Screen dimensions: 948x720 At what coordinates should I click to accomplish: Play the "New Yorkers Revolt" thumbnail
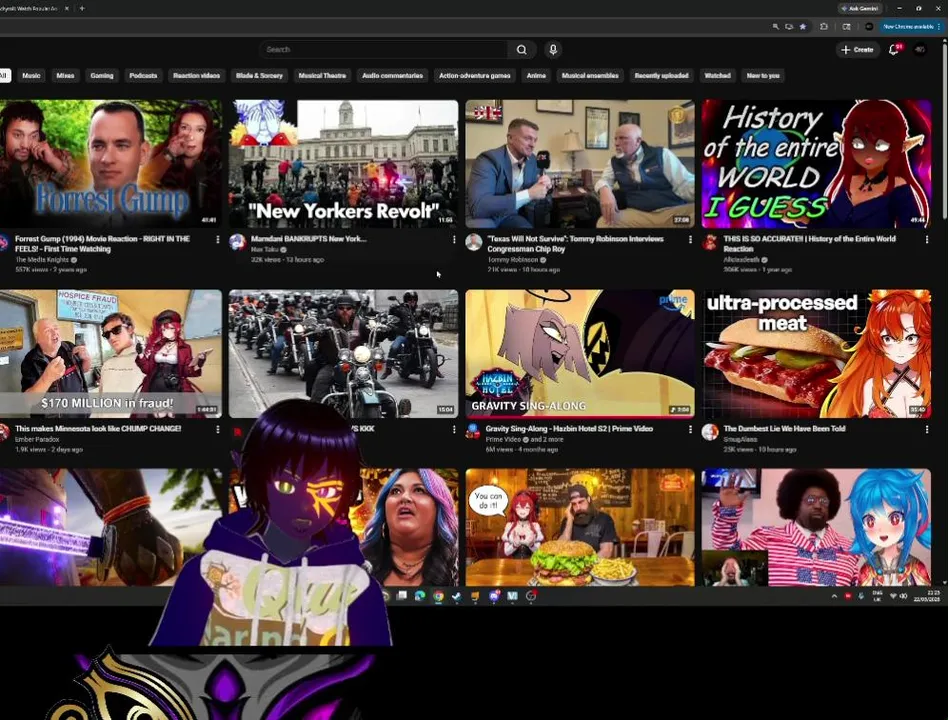pyautogui.click(x=343, y=164)
